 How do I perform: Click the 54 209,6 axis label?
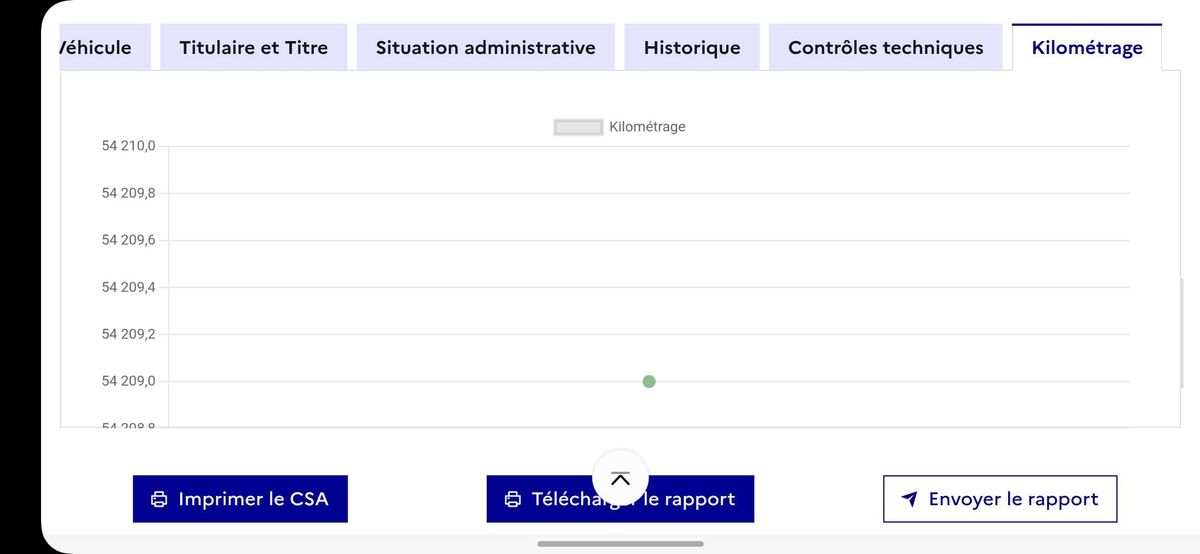pyautogui.click(x=129, y=240)
